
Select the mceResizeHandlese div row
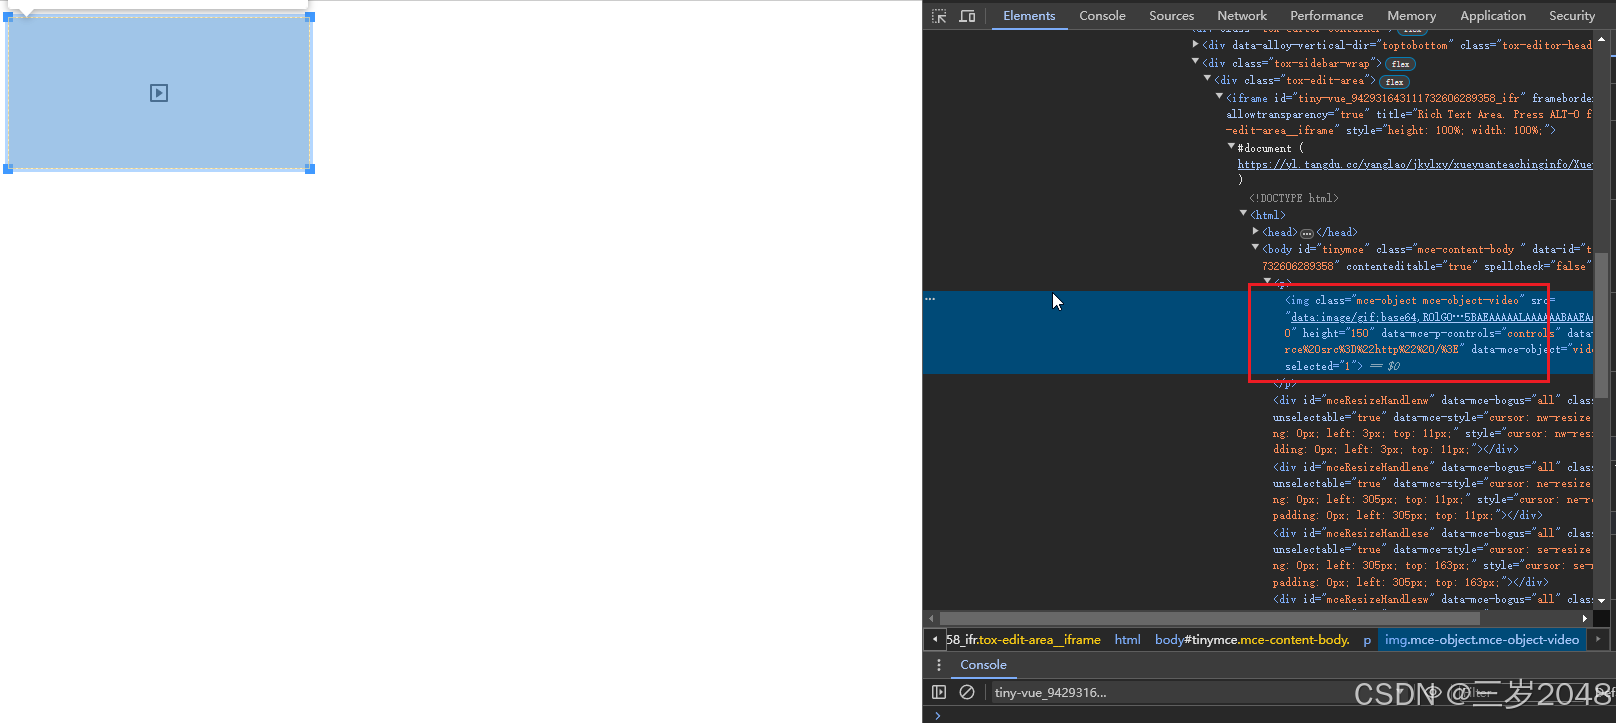tap(1432, 557)
